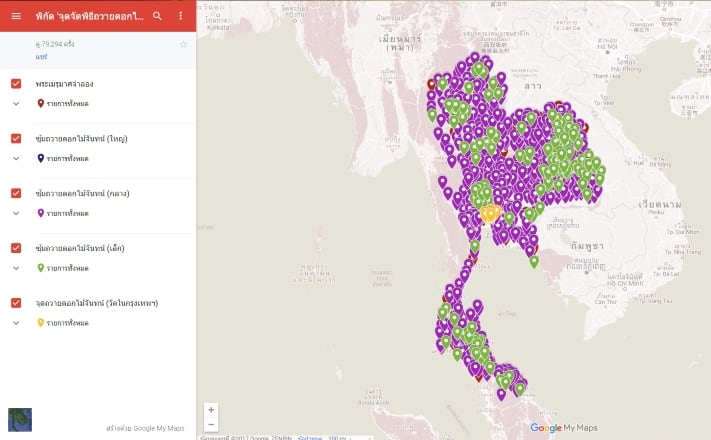Viewport: 711px width, 440px height.
Task: Click the แชร์ share link
Action: pyautogui.click(x=41, y=57)
